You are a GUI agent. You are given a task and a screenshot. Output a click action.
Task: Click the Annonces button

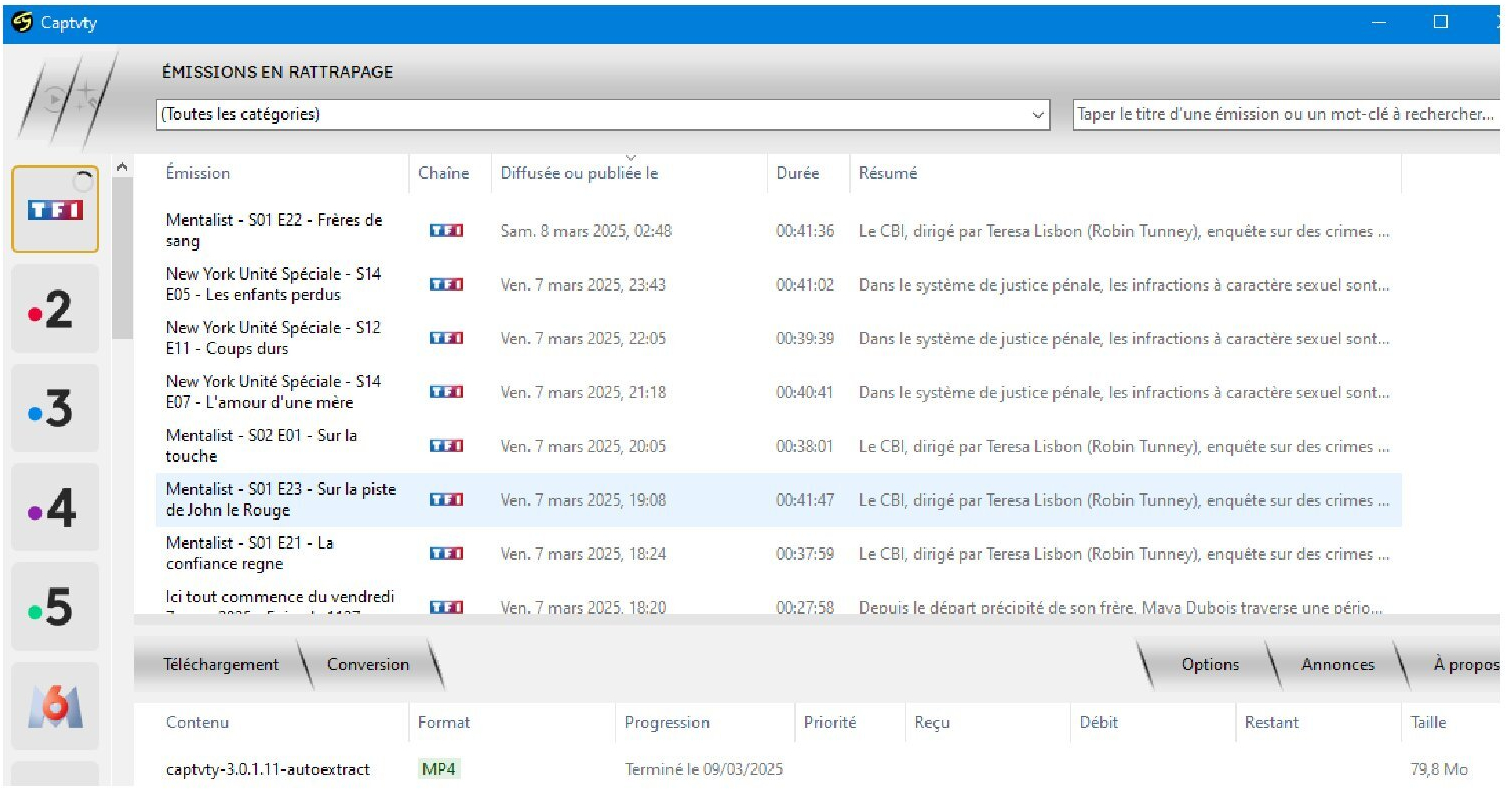[x=1337, y=664]
